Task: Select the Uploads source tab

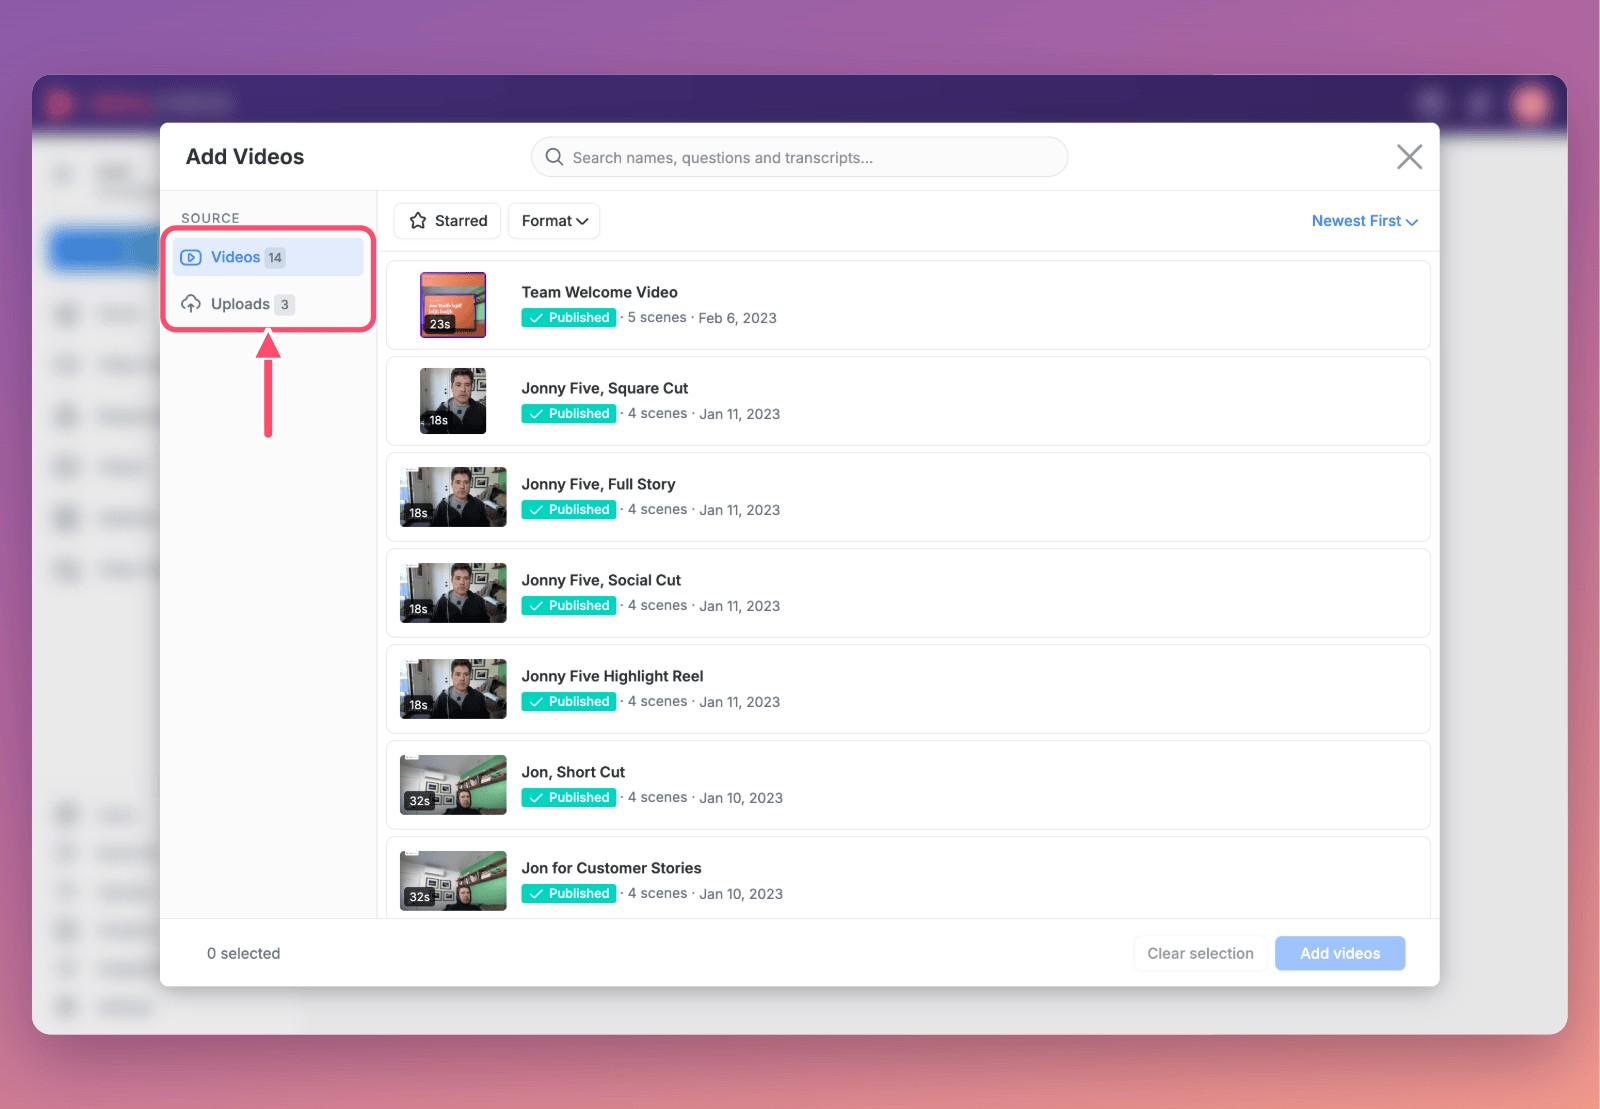Action: coord(268,304)
